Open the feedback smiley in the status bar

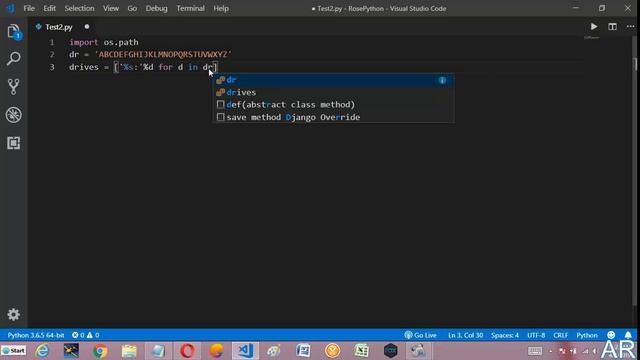[611, 335]
